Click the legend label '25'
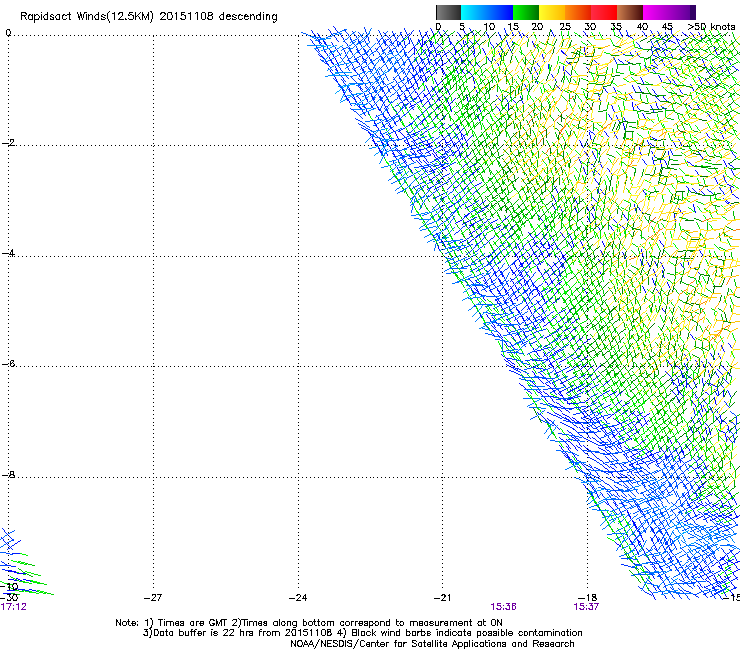Viewport: 740px width, 650px height. [565, 27]
